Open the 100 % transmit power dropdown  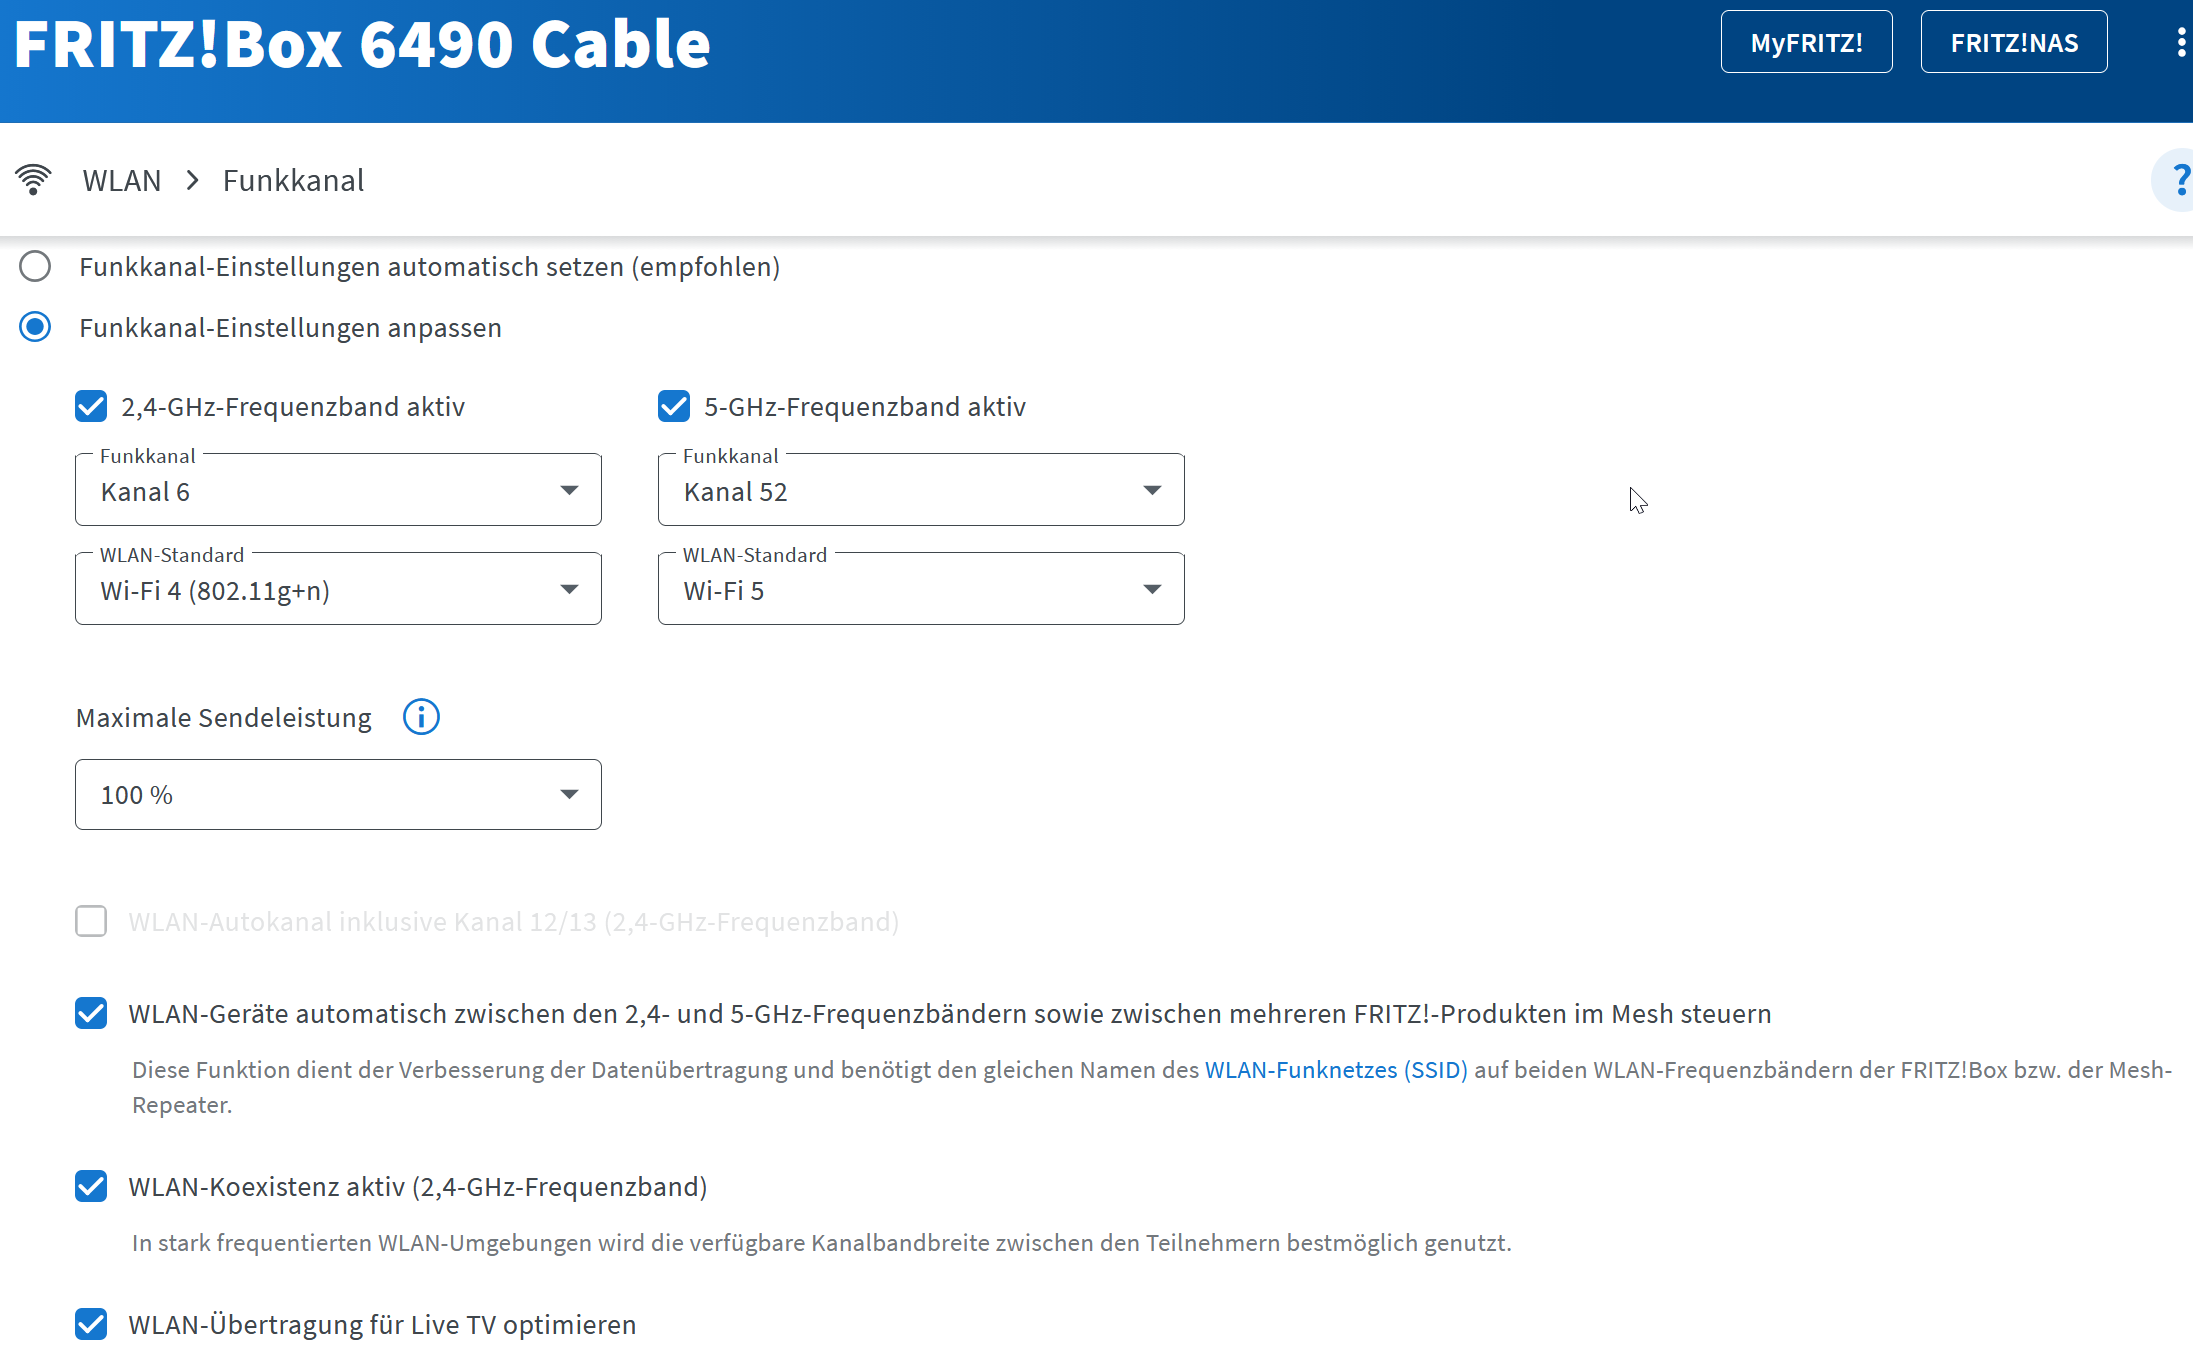point(338,794)
